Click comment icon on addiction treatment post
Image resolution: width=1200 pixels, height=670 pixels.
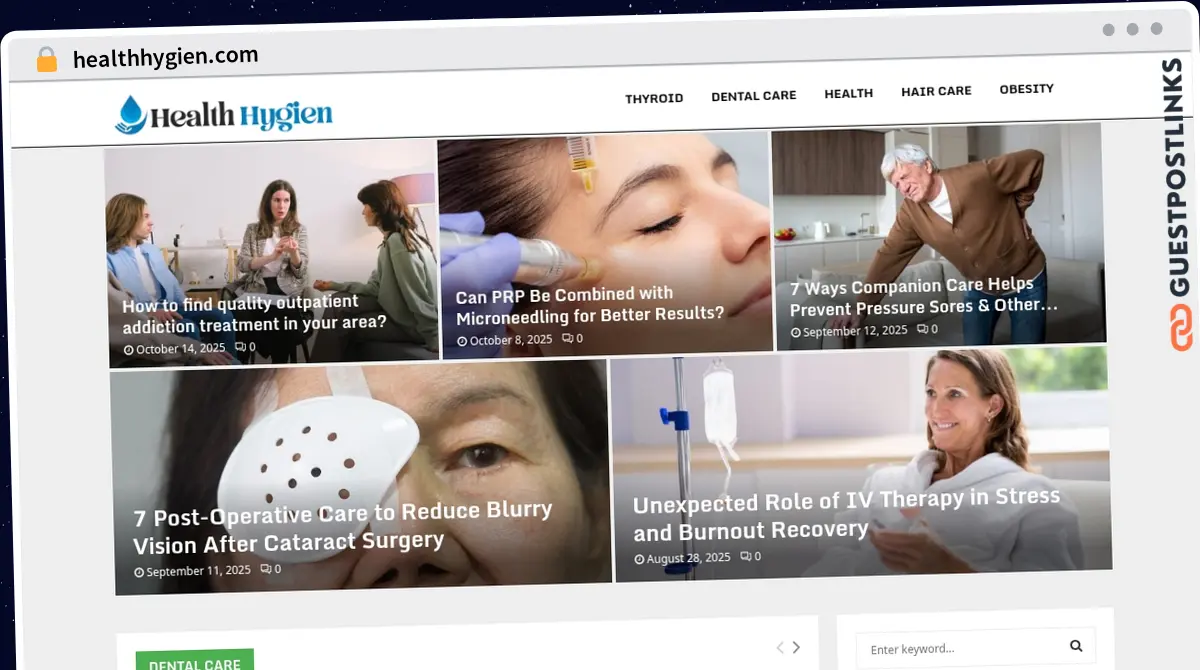click(240, 347)
